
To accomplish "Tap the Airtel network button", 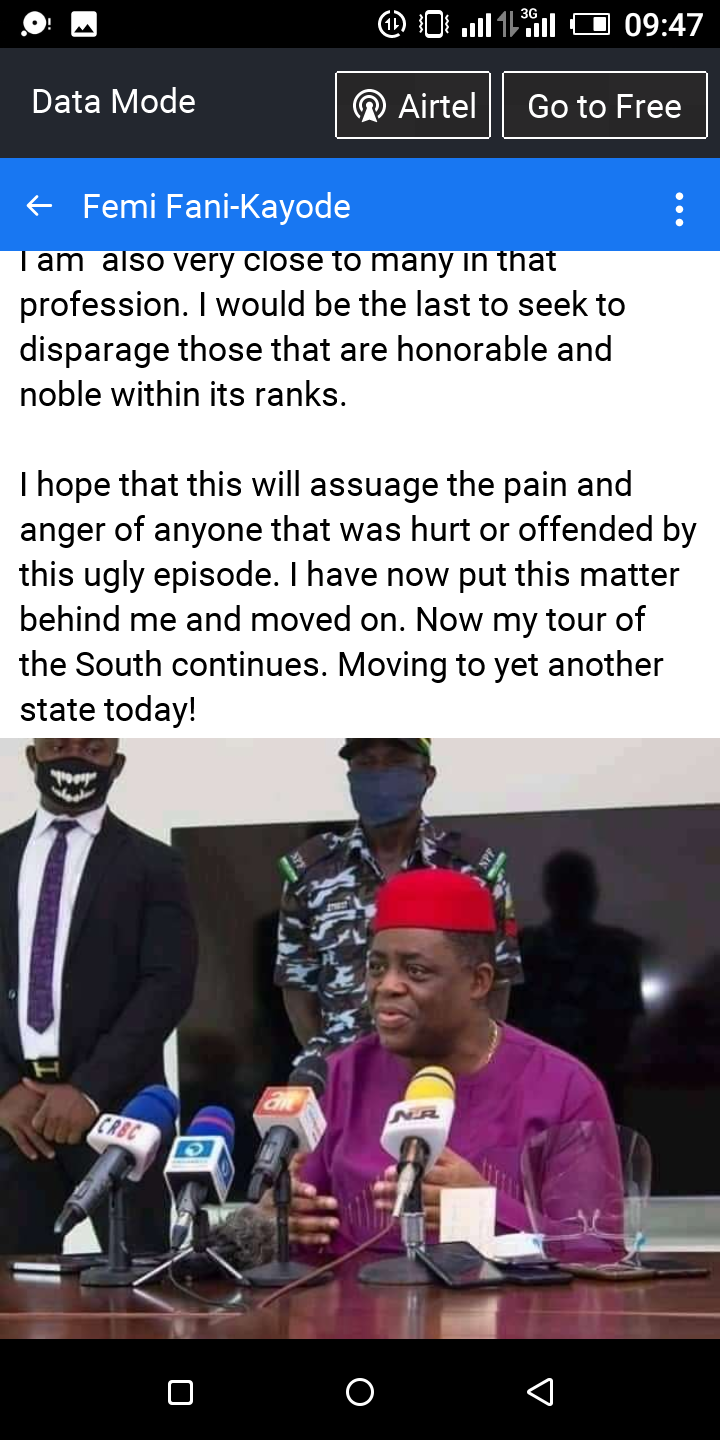I will pos(413,105).
